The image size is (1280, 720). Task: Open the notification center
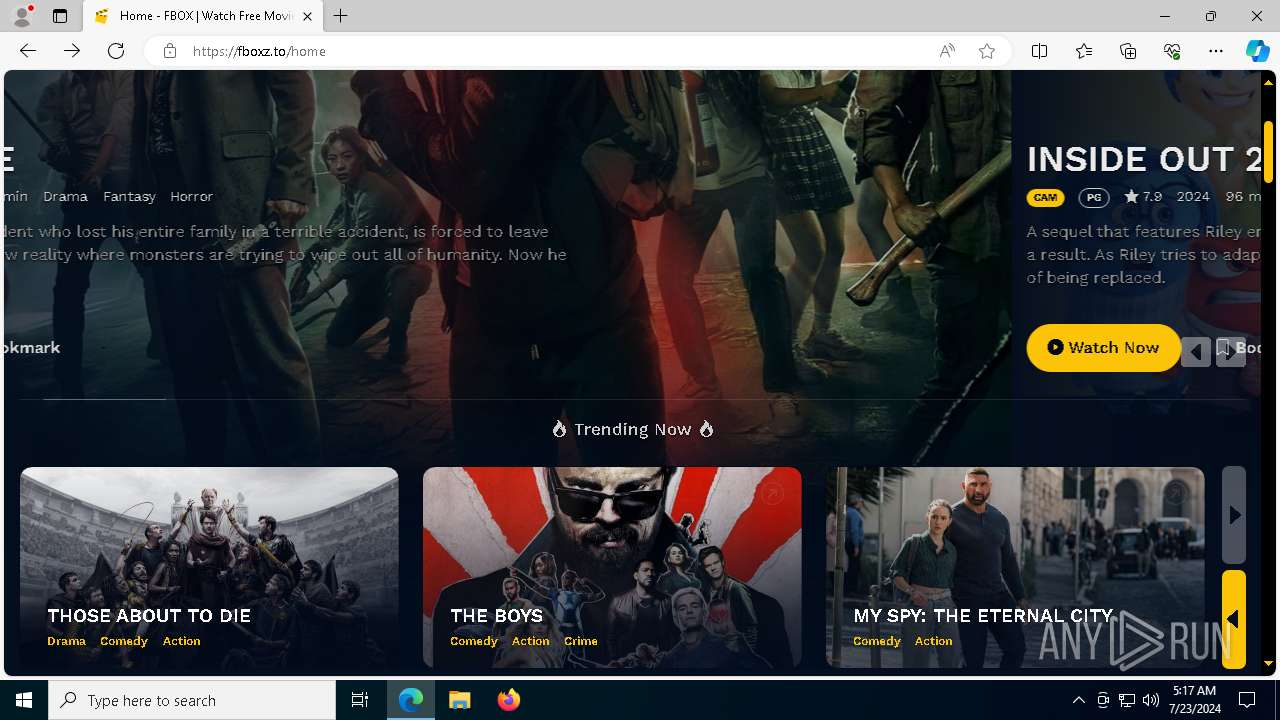(1247, 700)
